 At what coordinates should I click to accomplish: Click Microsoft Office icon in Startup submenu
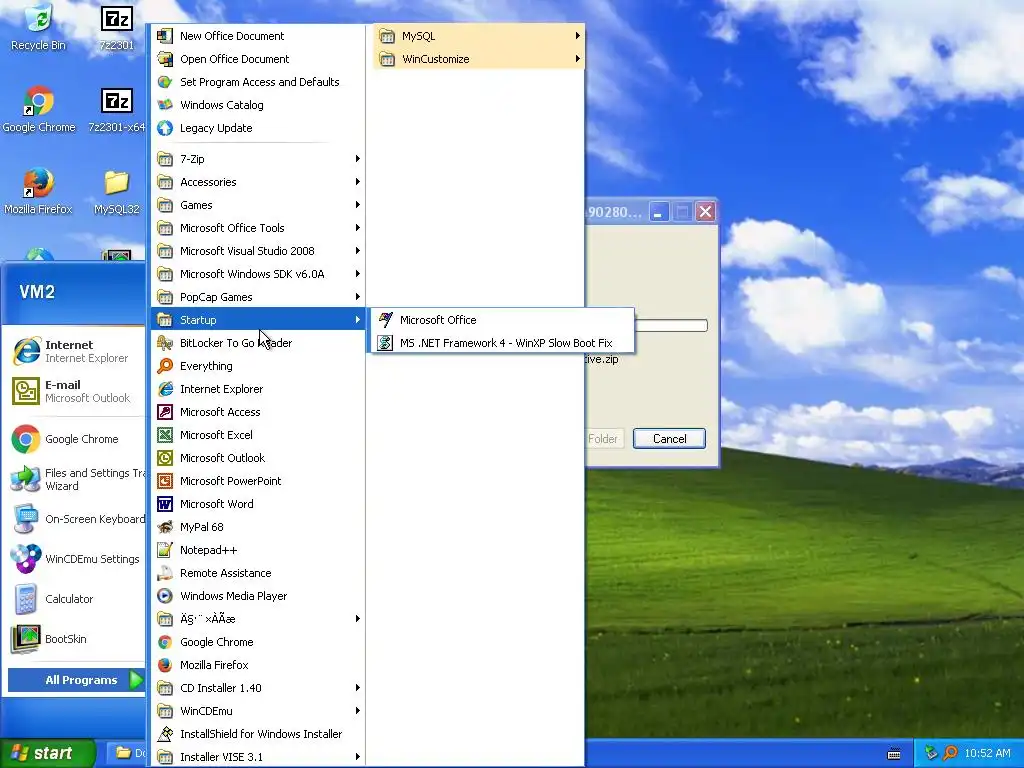(x=385, y=320)
